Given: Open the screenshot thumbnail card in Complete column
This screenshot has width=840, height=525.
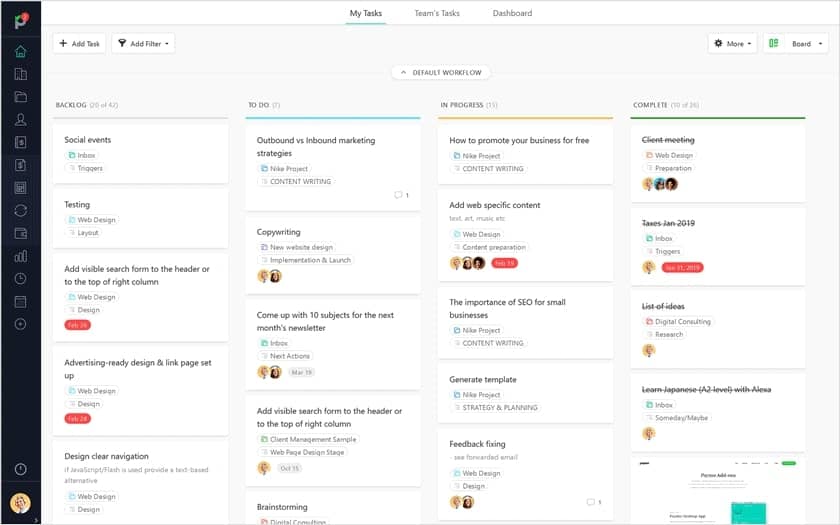Looking at the screenshot, I should pos(717,491).
